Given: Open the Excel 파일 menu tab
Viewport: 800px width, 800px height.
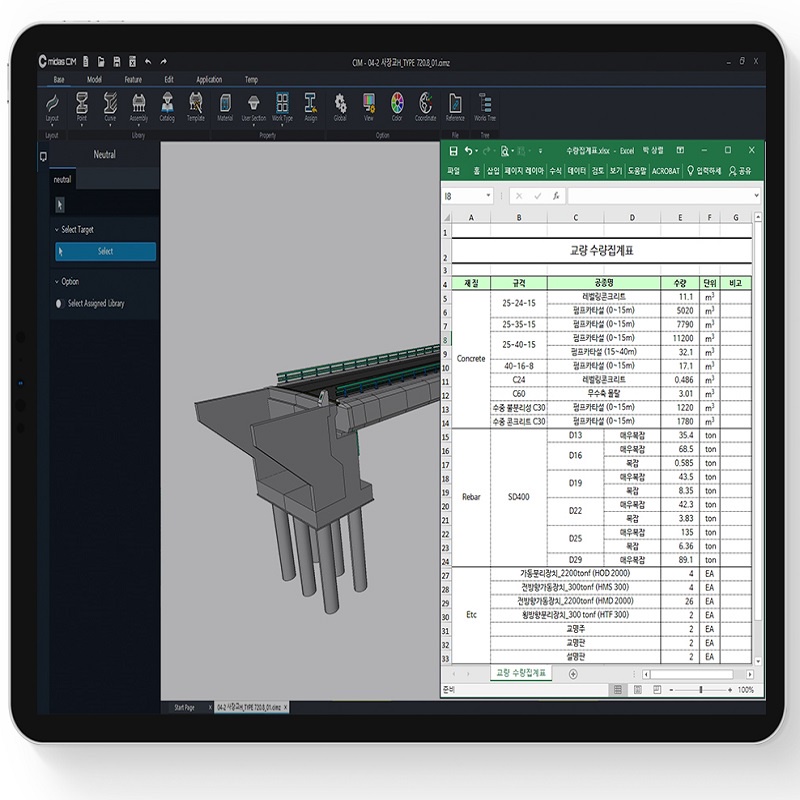Looking at the screenshot, I should (x=453, y=171).
